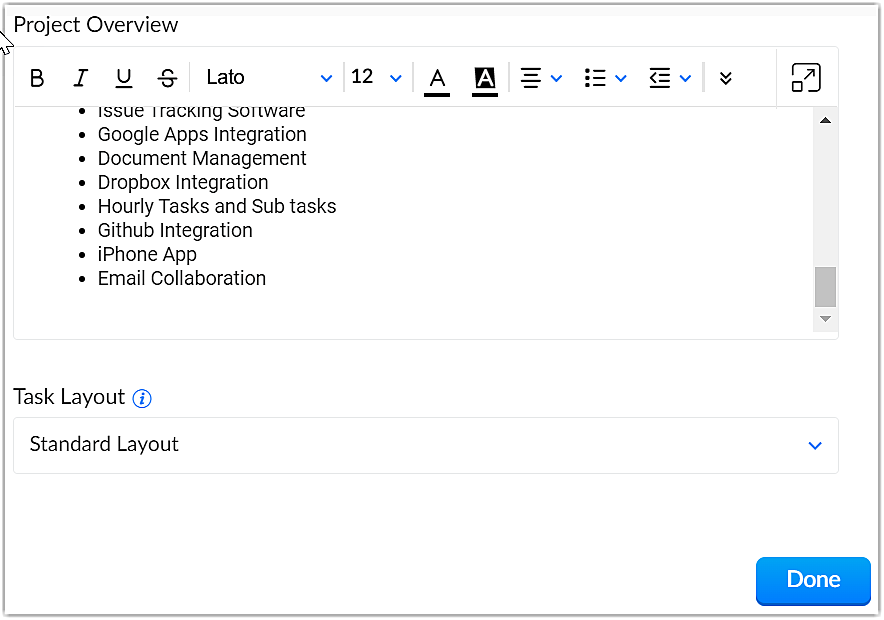Expand the editor to full screen
The image size is (884, 620).
(806, 78)
